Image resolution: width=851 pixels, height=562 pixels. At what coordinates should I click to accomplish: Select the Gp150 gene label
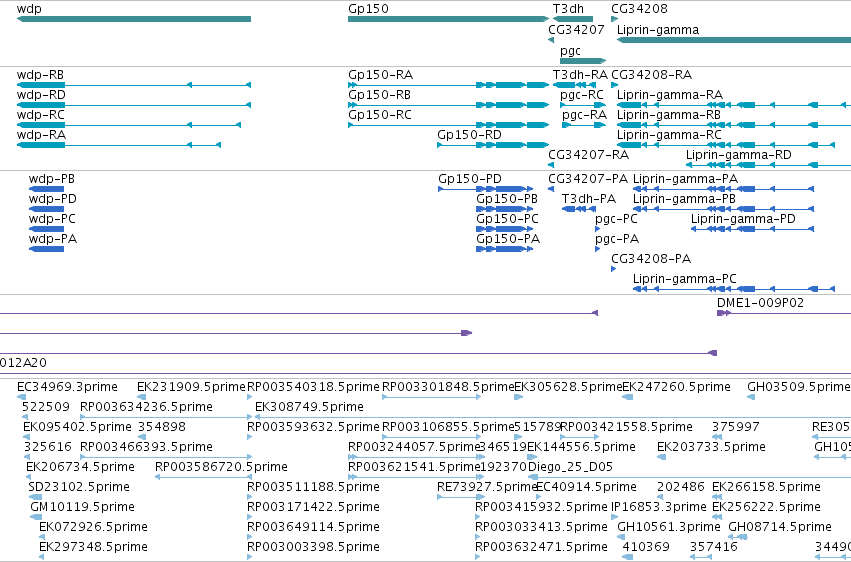tap(369, 9)
